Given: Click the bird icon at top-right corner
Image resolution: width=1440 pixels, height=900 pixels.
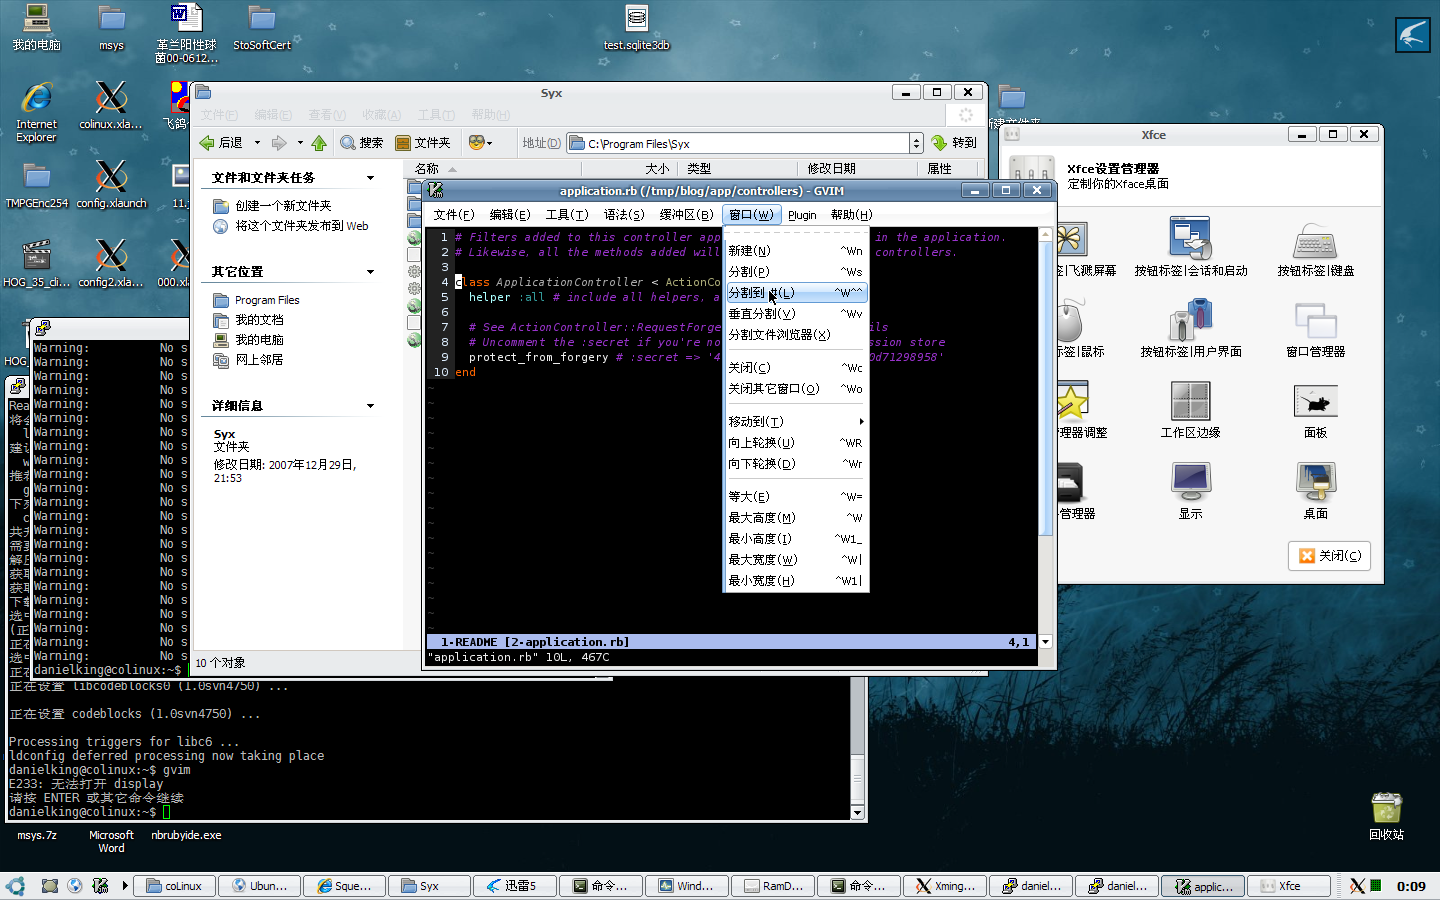Looking at the screenshot, I should (1413, 35).
